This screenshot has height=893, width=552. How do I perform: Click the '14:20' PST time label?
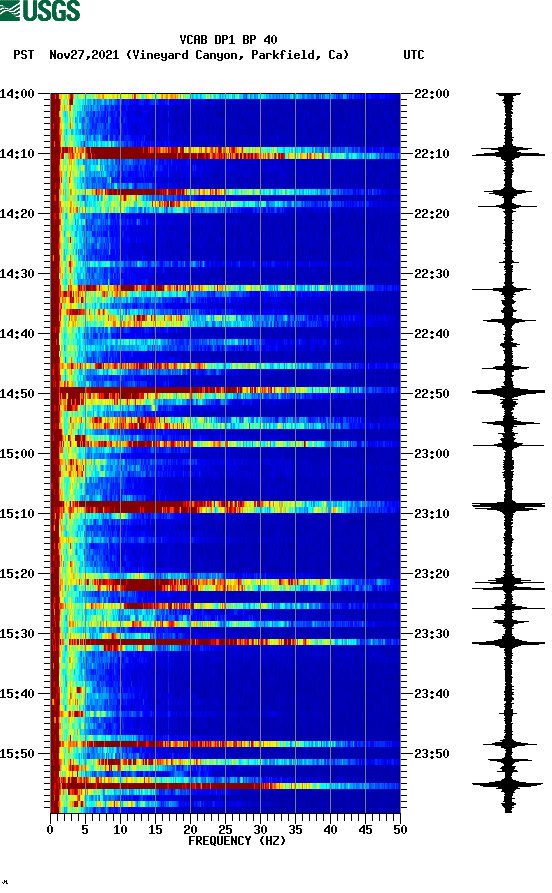pos(17,214)
